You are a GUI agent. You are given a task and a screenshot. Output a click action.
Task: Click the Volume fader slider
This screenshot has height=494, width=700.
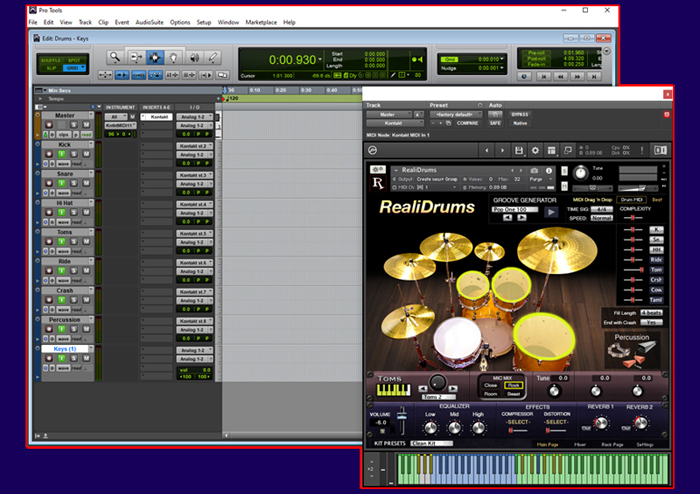(402, 418)
